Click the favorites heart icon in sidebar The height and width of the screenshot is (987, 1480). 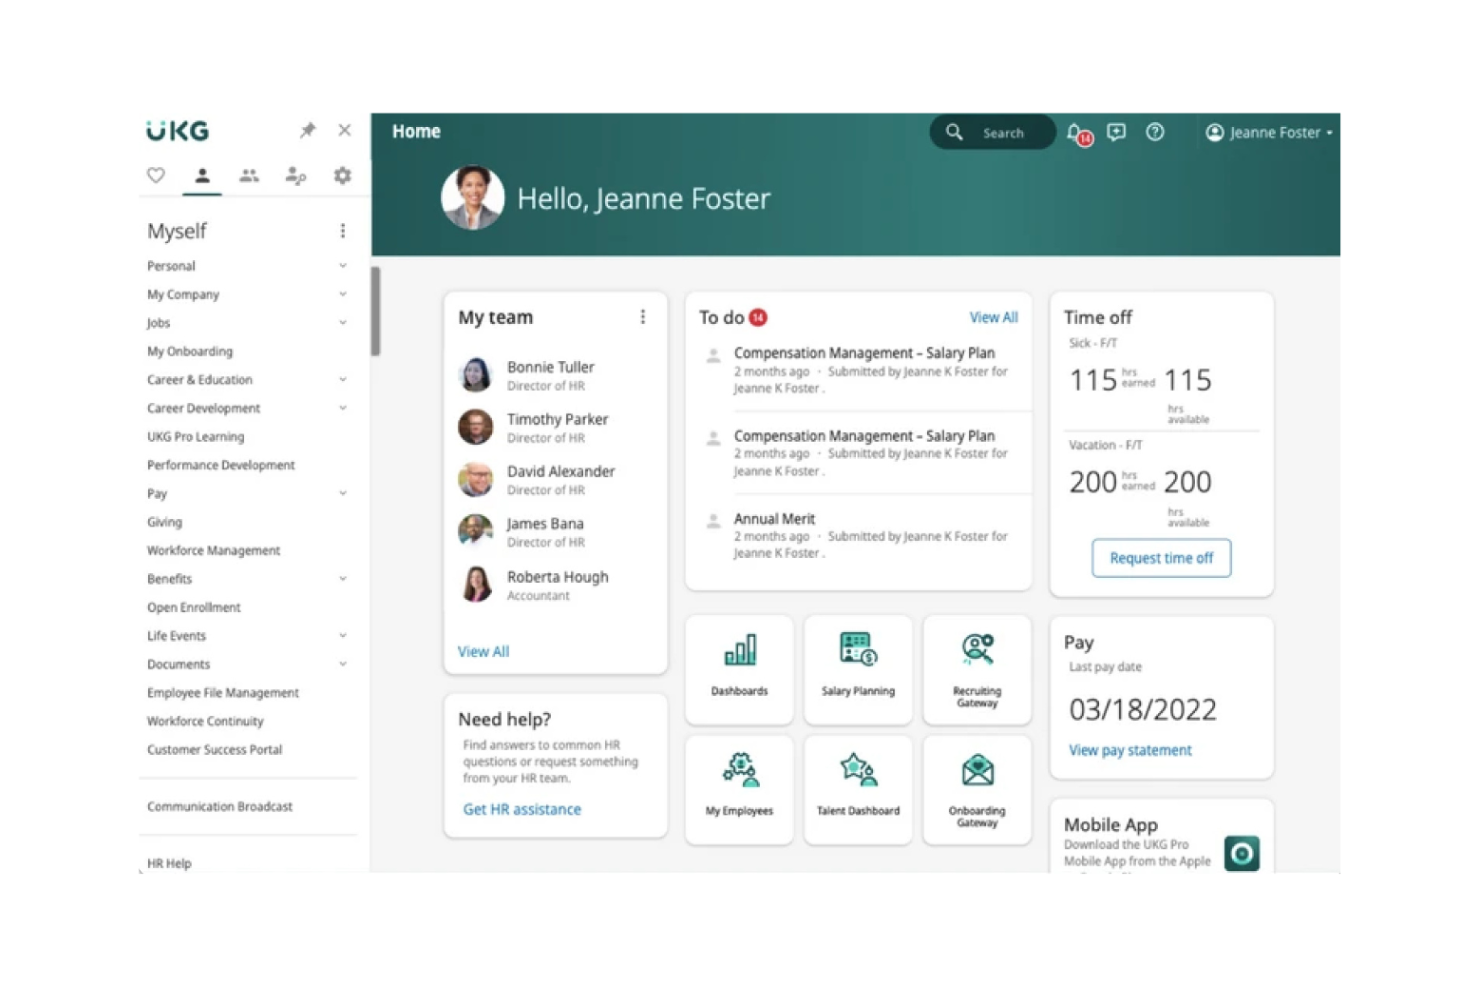[x=156, y=175]
